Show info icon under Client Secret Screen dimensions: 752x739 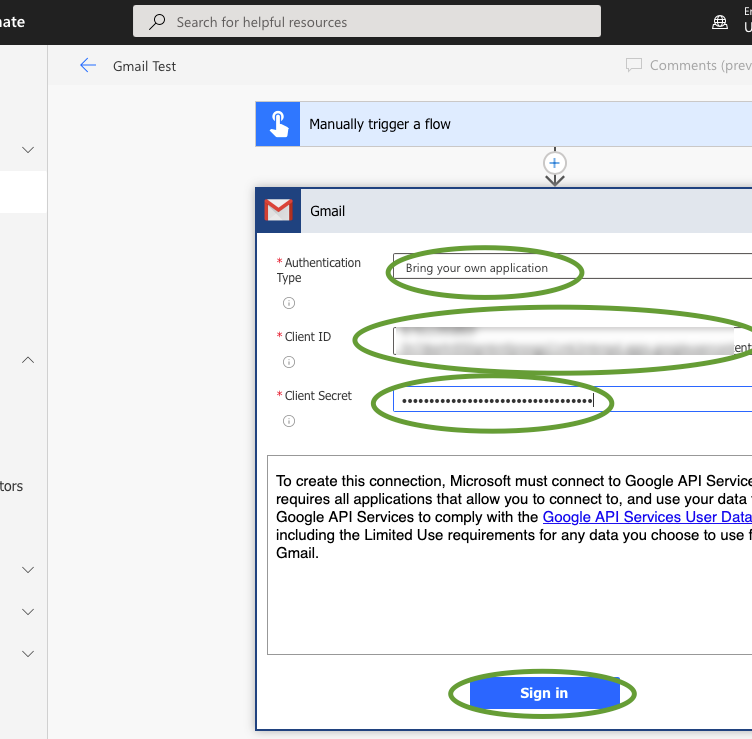pos(289,421)
